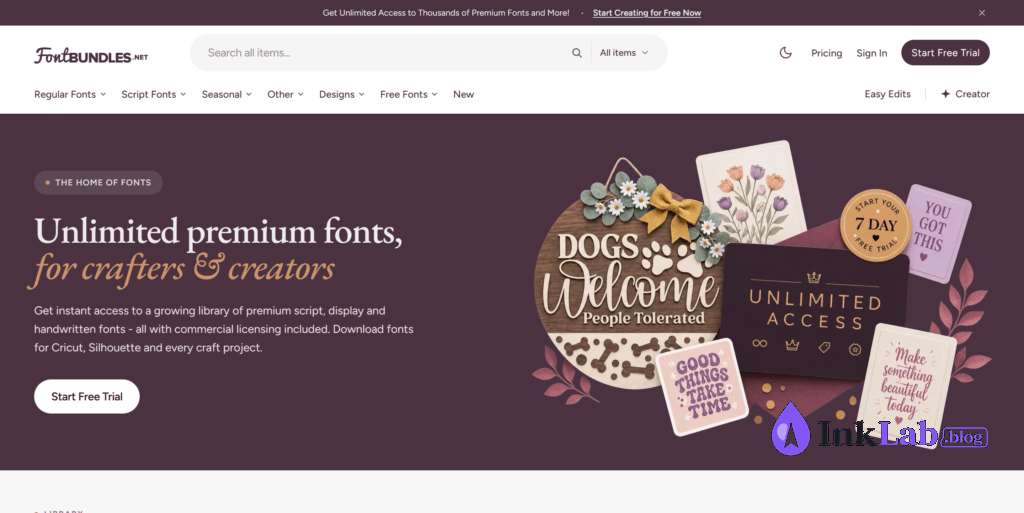This screenshot has height=513, width=1024.
Task: Click the FontBundles.net logo
Action: point(91,55)
